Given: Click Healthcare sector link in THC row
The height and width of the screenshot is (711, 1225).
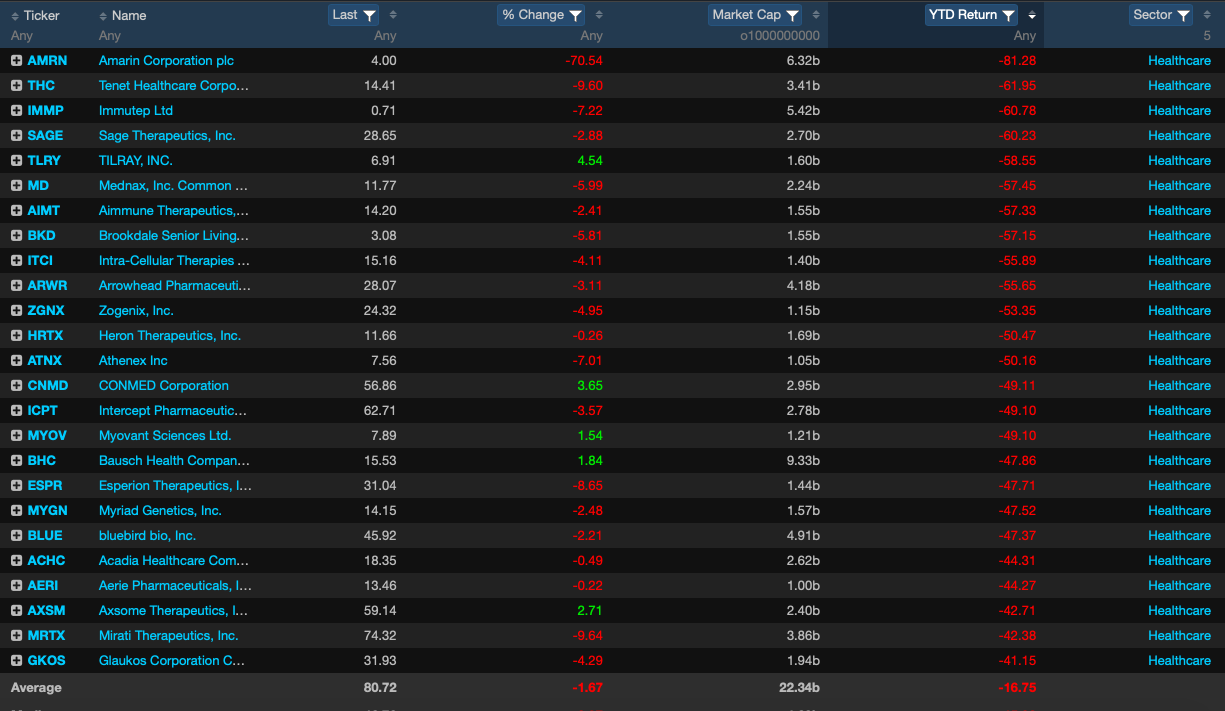Looking at the screenshot, I should [x=1179, y=86].
